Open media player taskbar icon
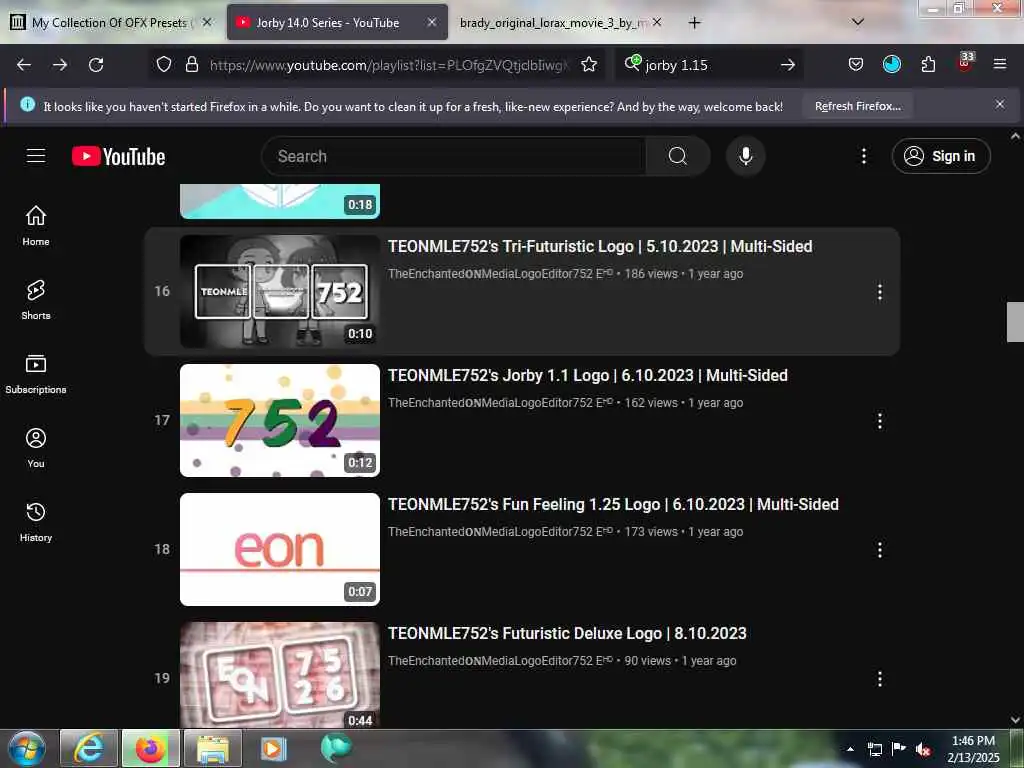This screenshot has height=768, width=1024. [274, 748]
